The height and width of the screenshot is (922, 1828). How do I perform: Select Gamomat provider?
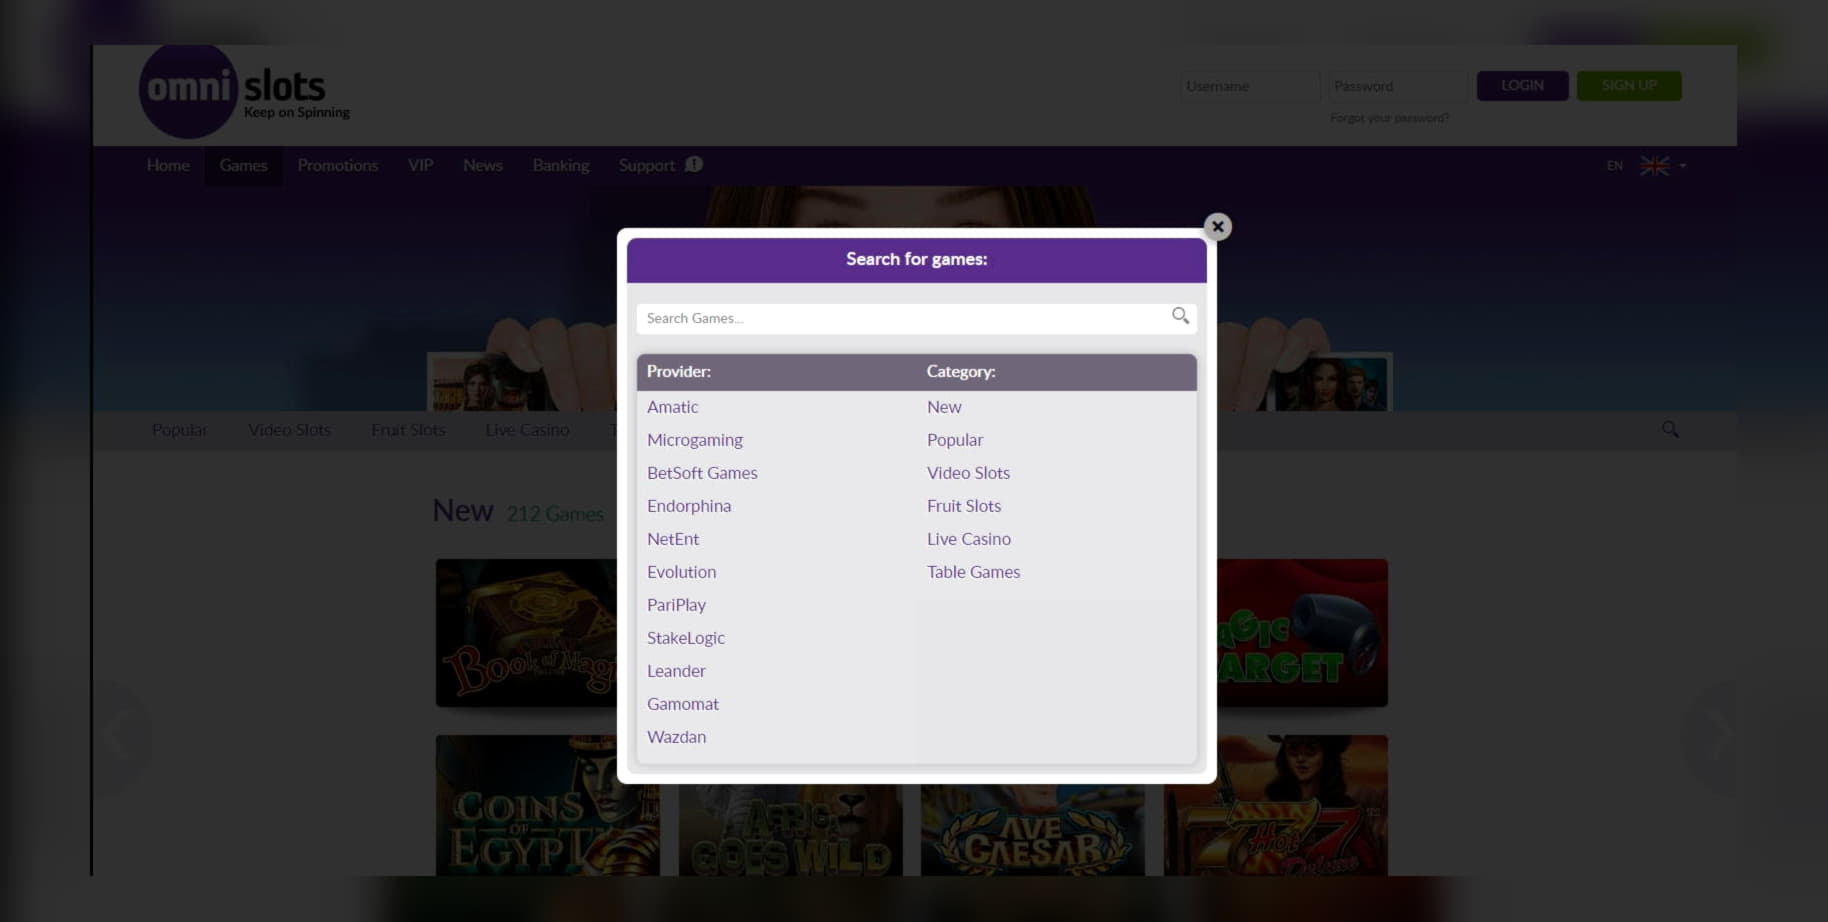pos(682,704)
